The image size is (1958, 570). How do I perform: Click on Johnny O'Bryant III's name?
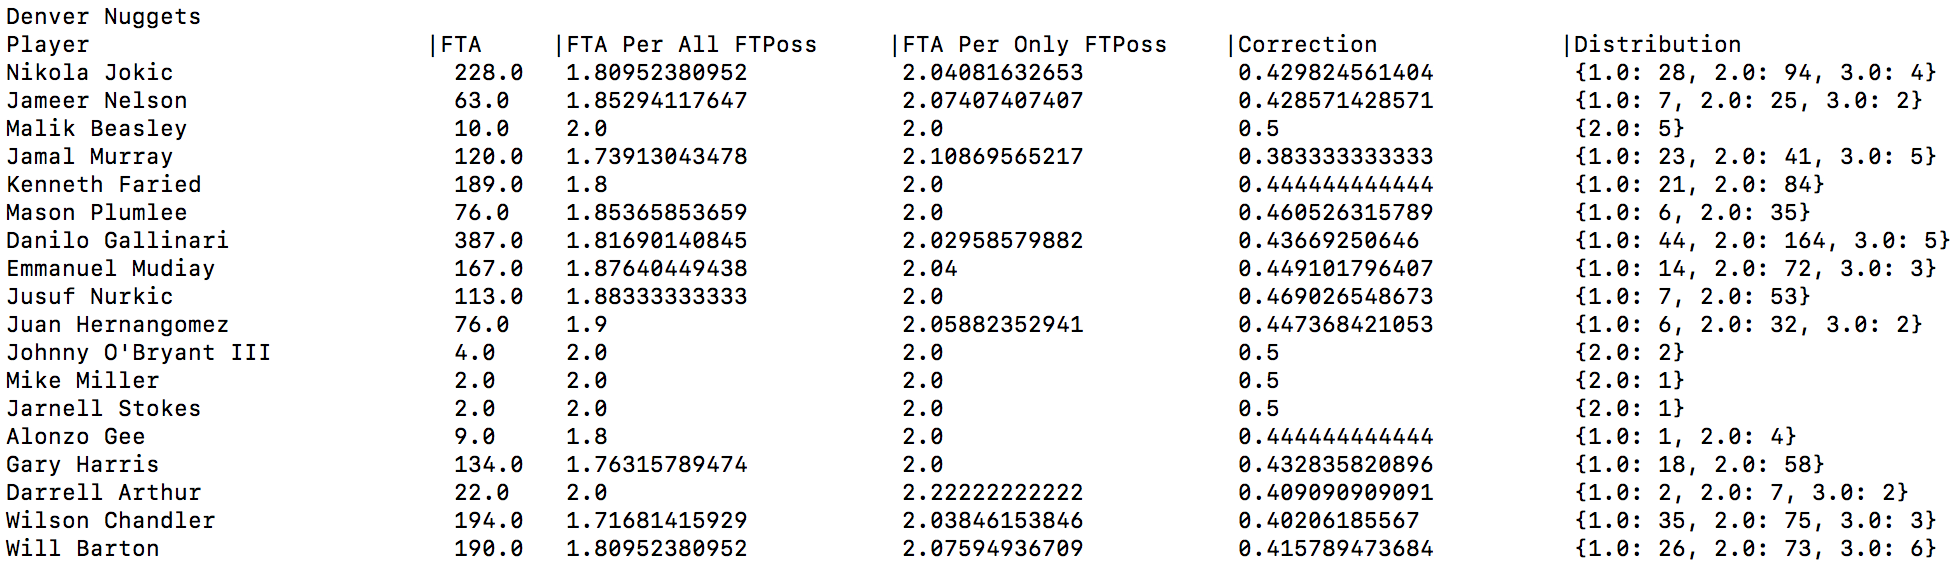[x=138, y=353]
